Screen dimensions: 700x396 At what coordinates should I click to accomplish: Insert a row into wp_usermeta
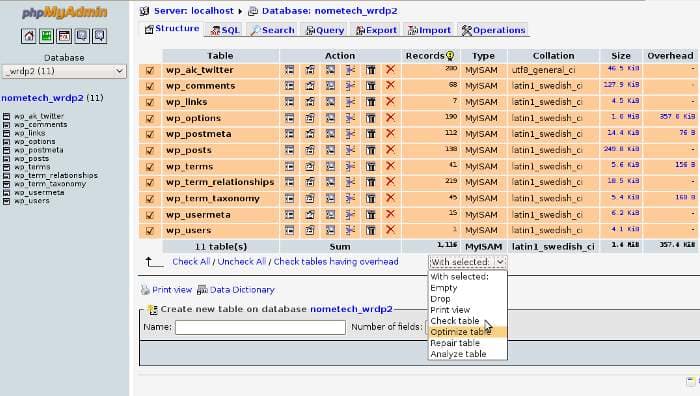(x=350, y=215)
